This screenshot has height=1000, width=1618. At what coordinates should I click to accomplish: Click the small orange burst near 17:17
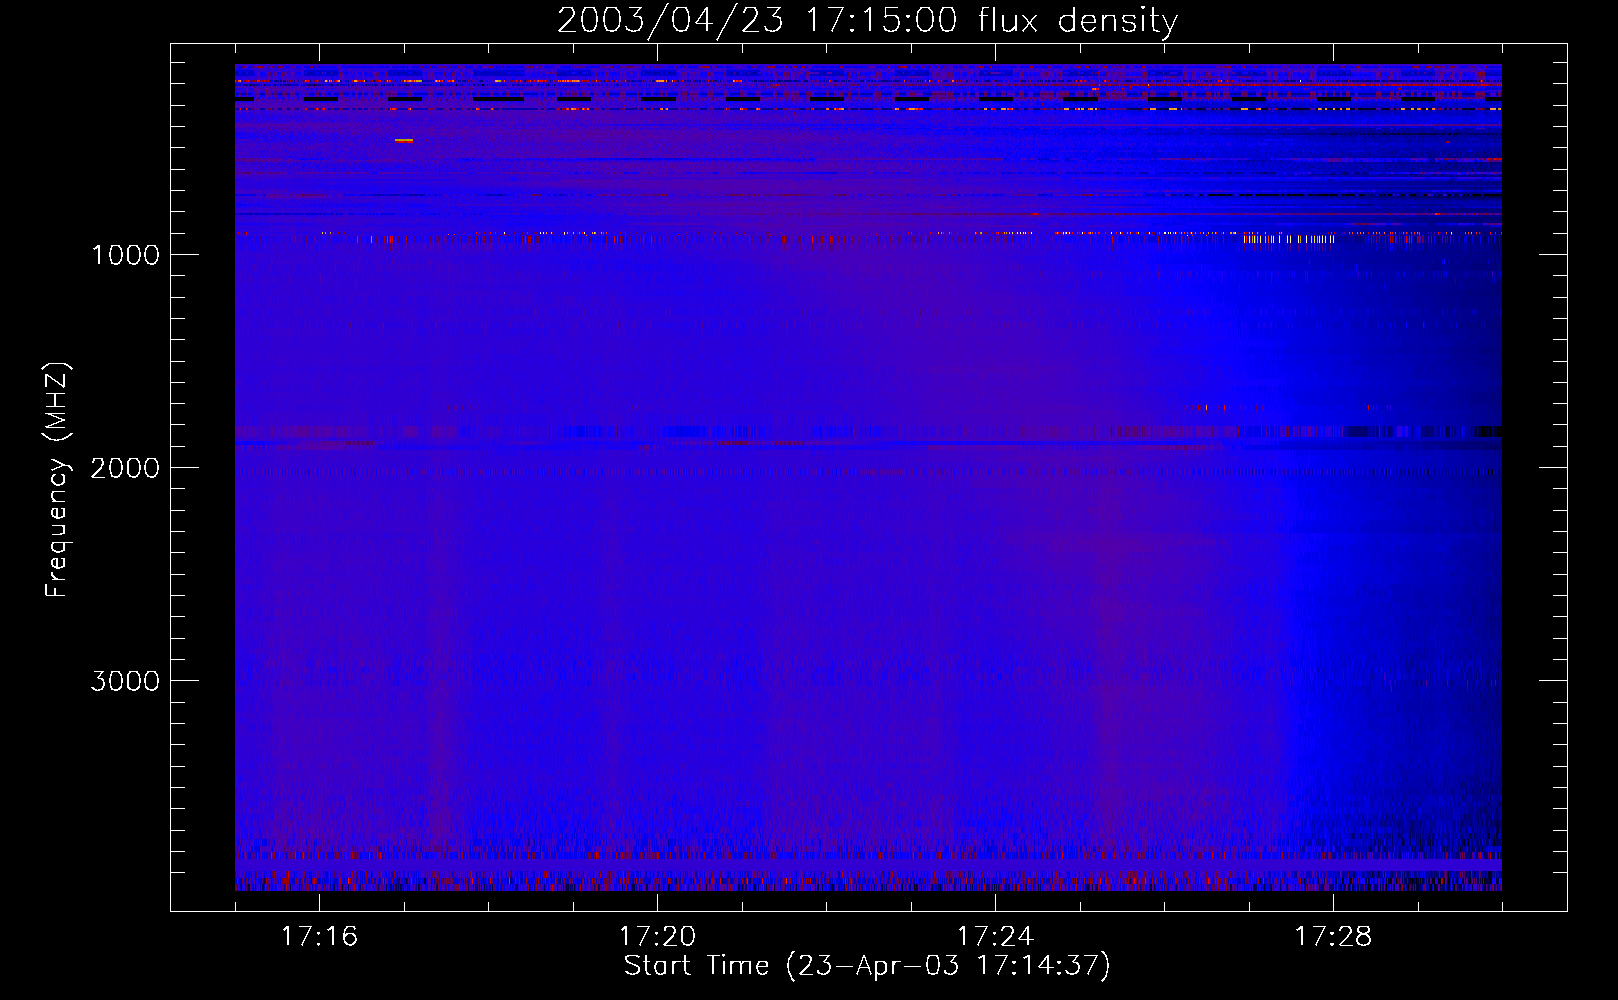[x=404, y=141]
